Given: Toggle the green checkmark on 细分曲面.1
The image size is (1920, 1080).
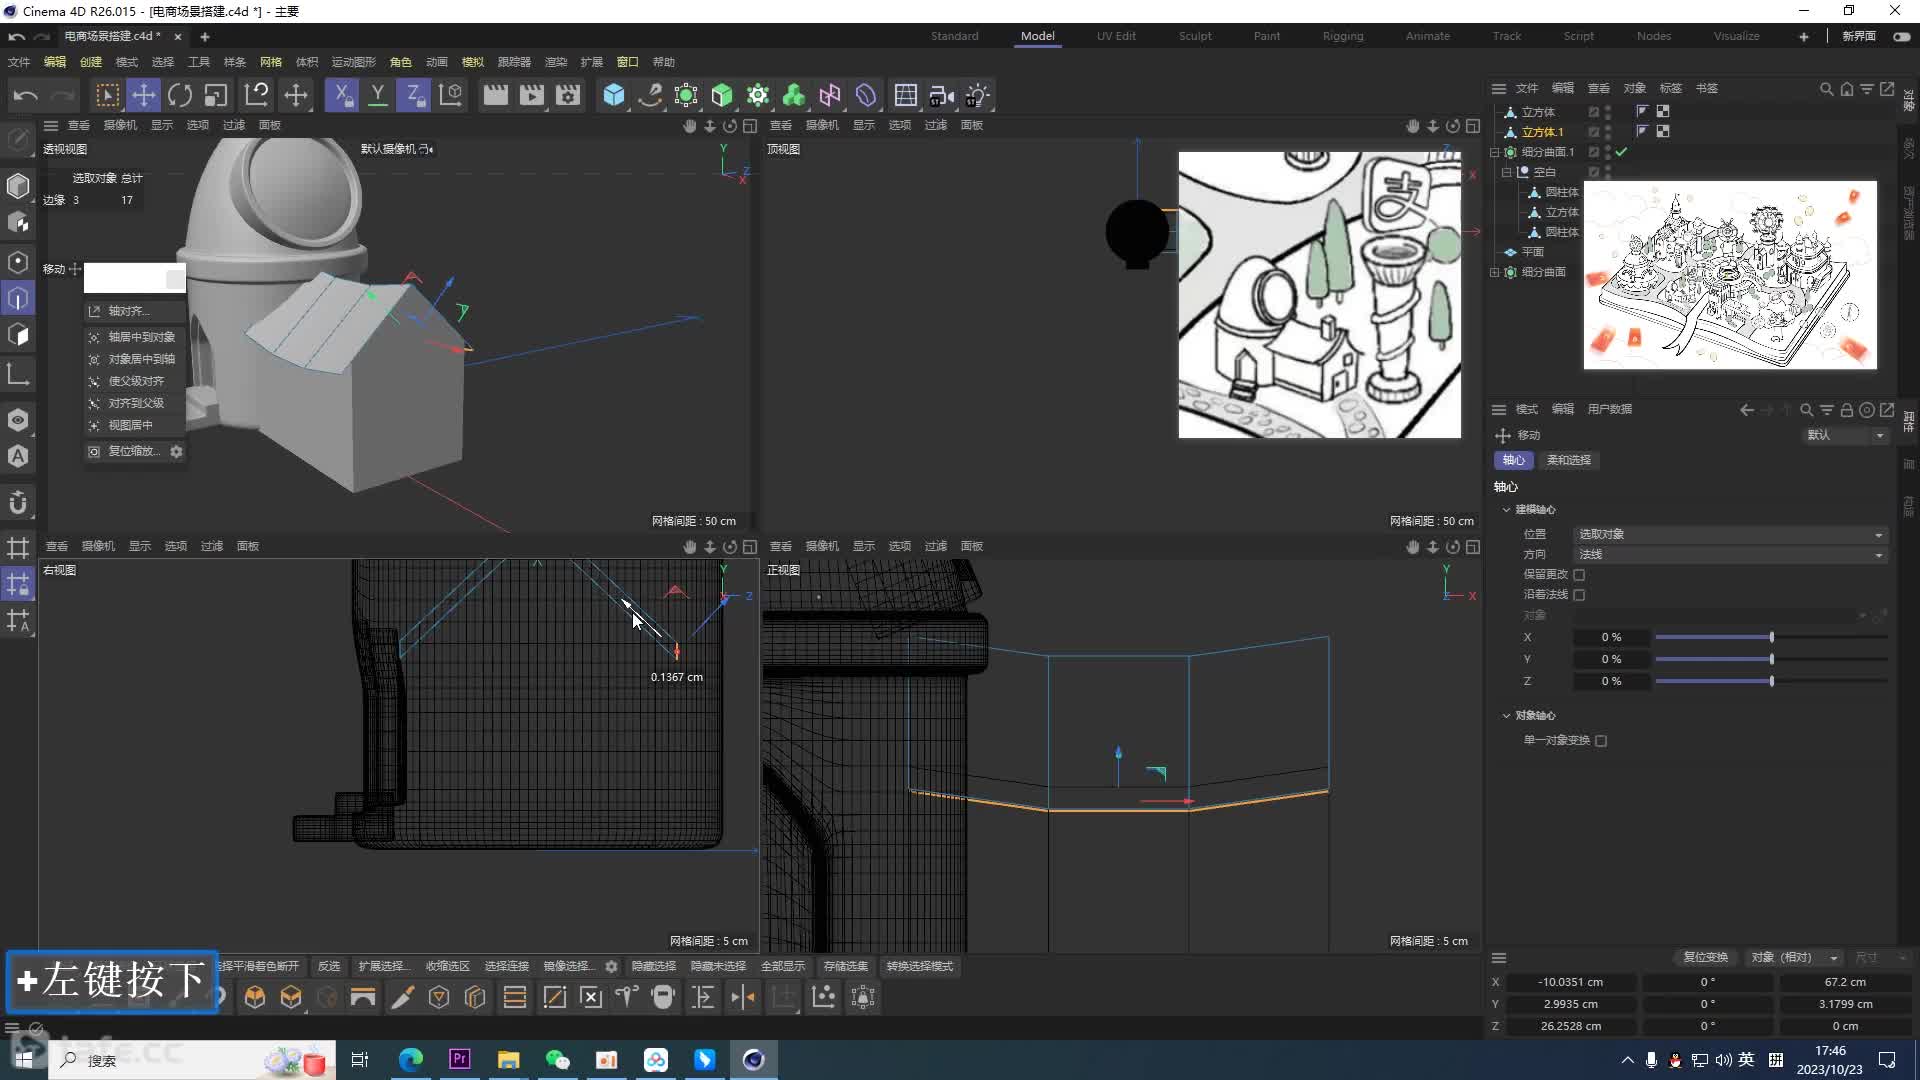Looking at the screenshot, I should coord(1621,152).
